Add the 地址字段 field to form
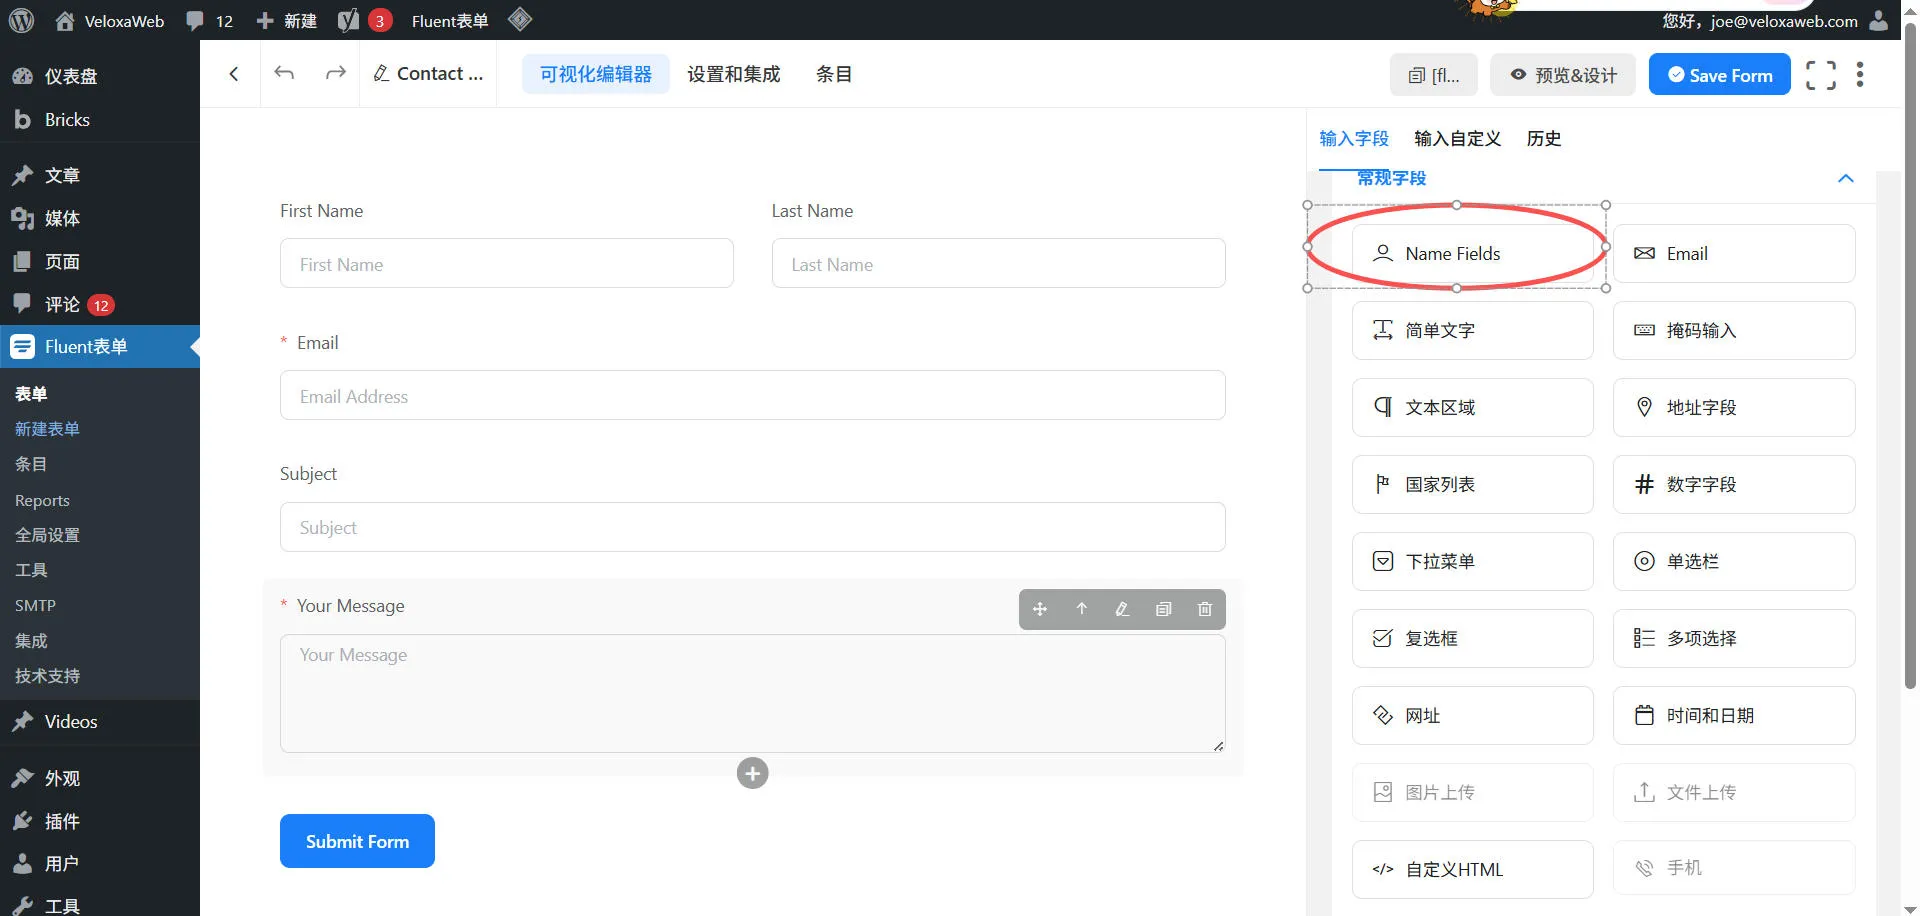The height and width of the screenshot is (916, 1920). point(1733,407)
